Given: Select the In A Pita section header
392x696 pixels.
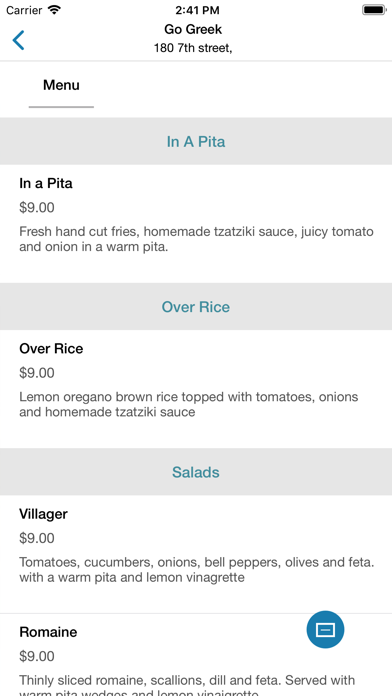Looking at the screenshot, I should (196, 141).
